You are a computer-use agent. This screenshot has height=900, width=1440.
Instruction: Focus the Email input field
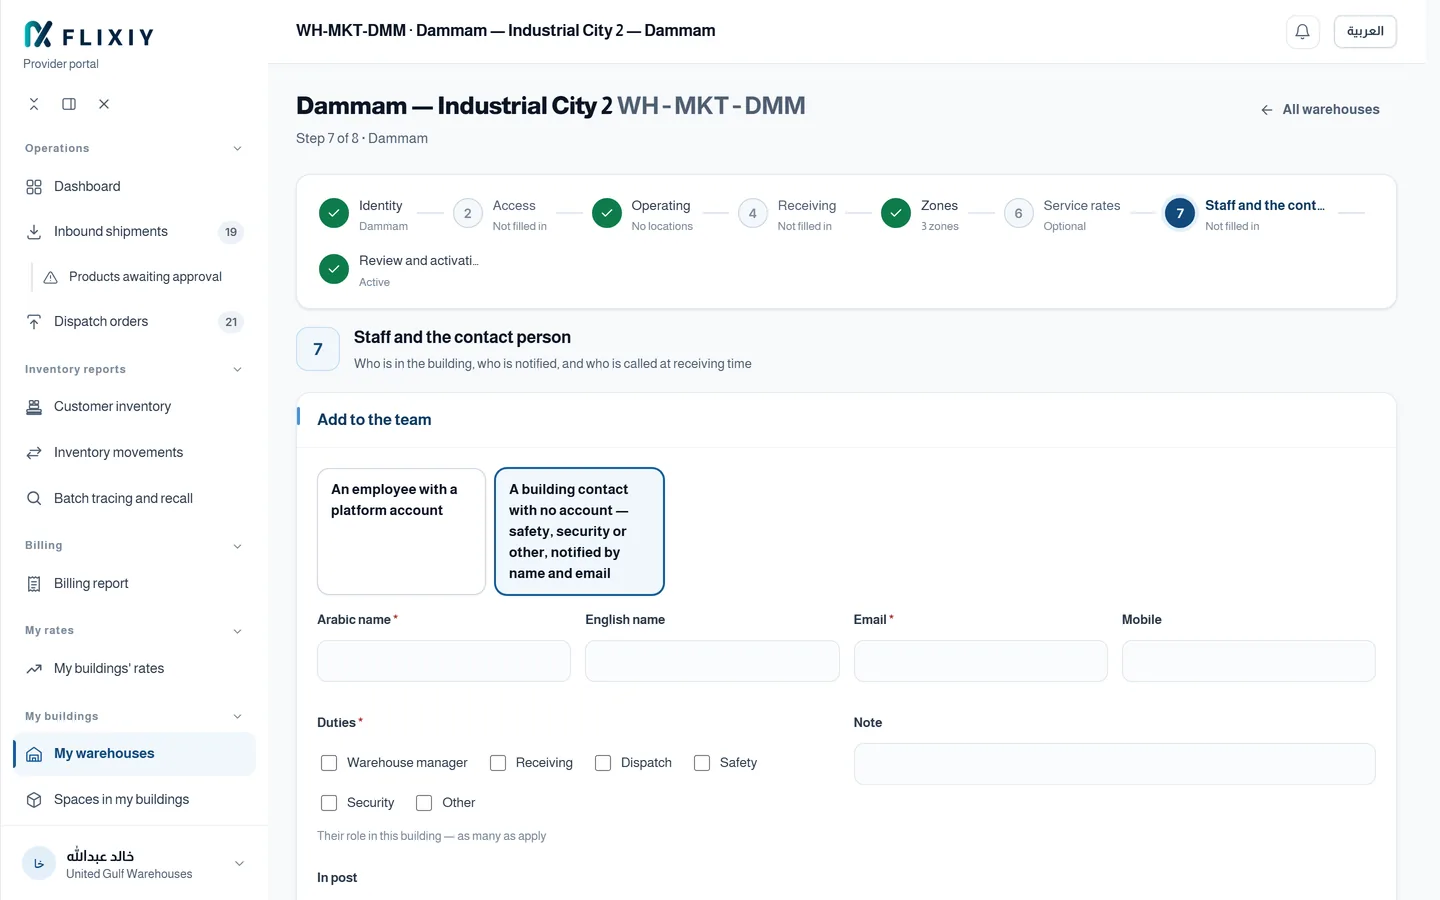pyautogui.click(x=980, y=661)
